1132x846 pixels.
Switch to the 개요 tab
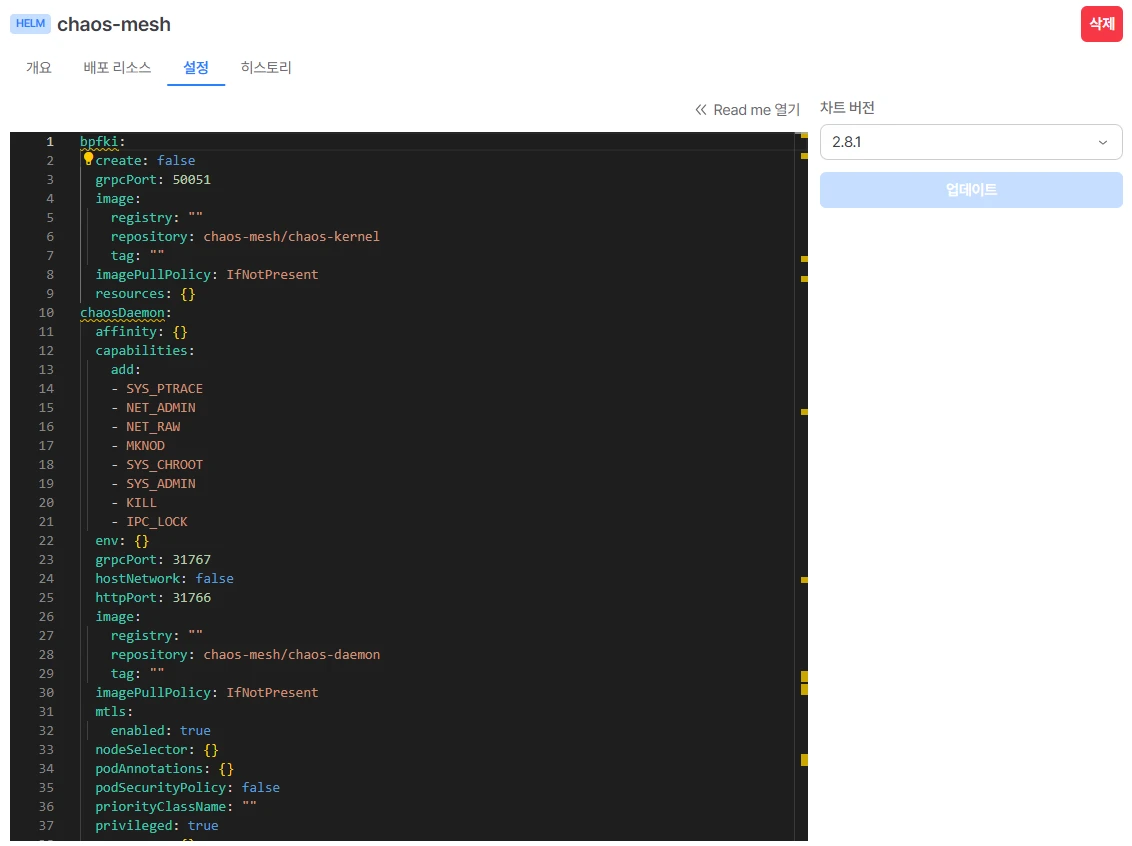[39, 67]
